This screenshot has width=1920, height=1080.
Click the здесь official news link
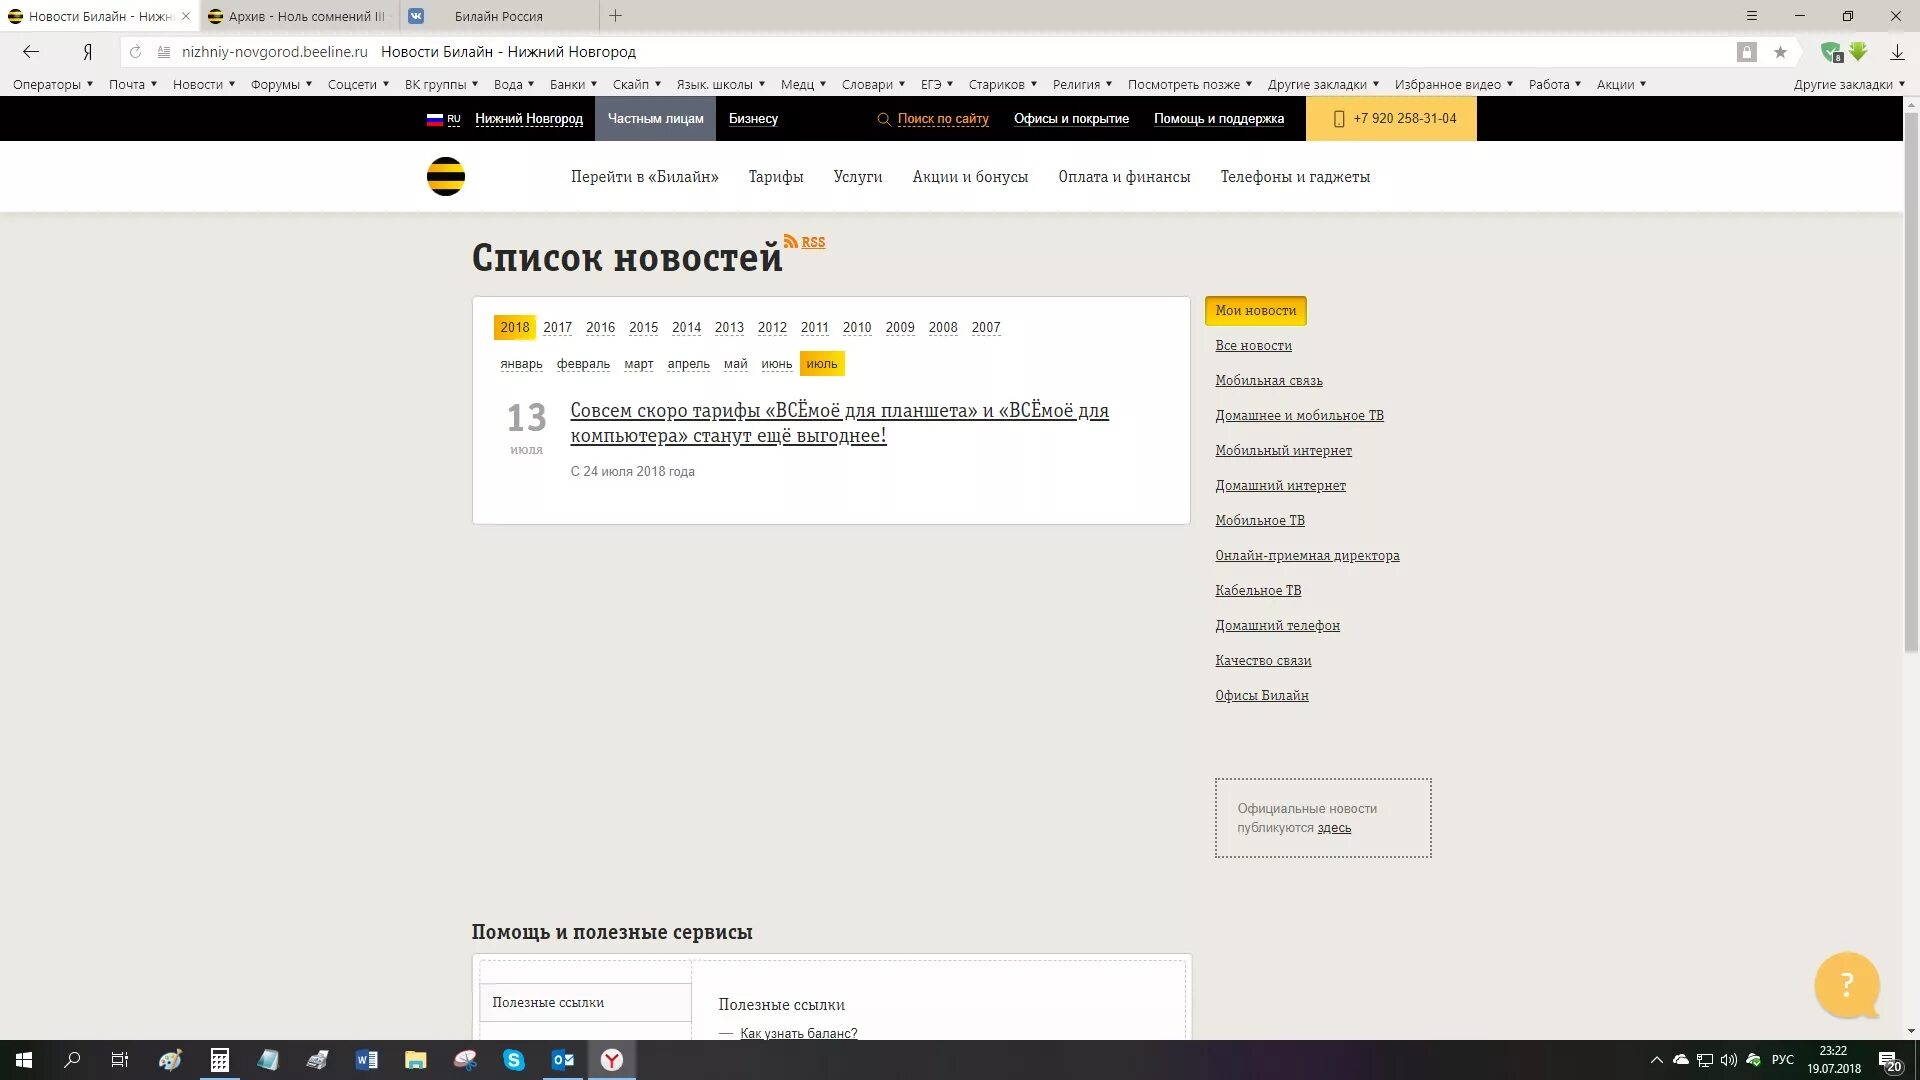tap(1334, 828)
